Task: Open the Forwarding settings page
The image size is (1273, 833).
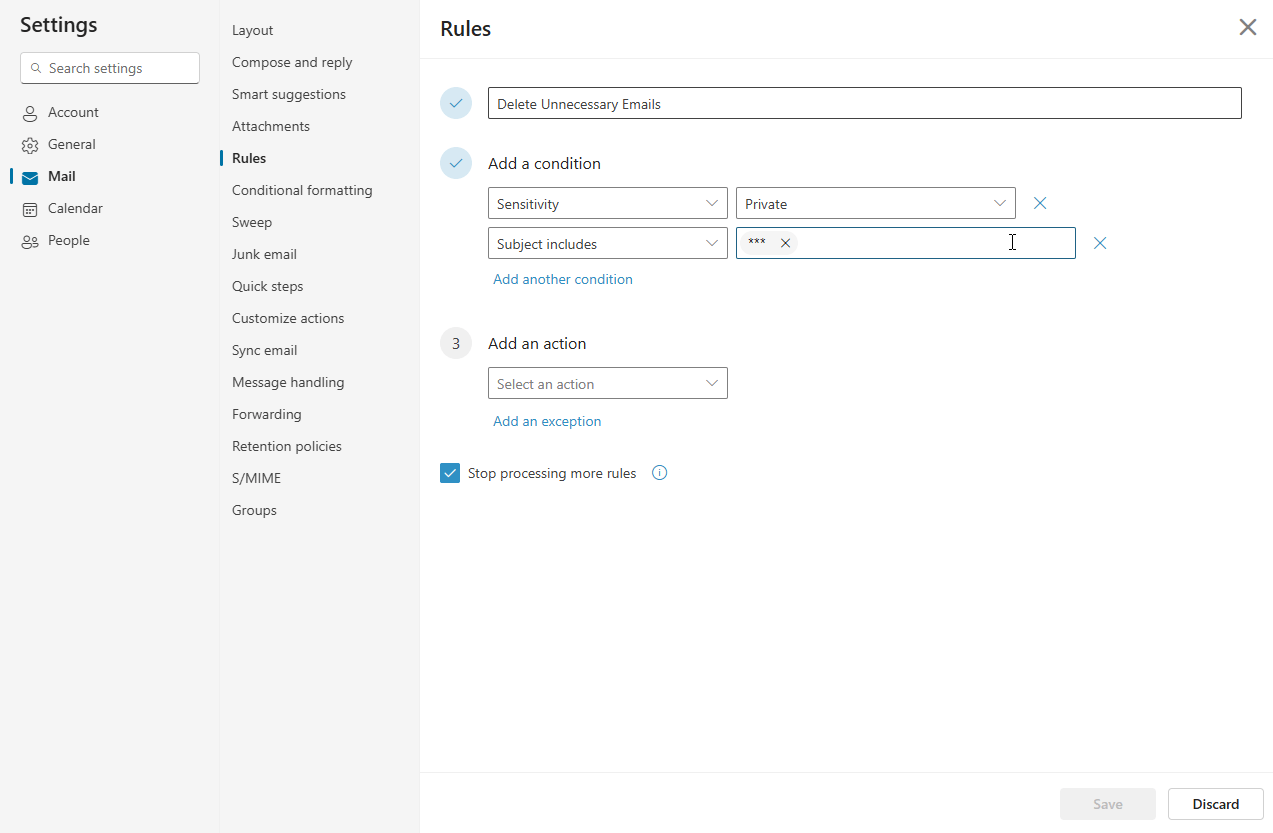Action: coord(266,414)
